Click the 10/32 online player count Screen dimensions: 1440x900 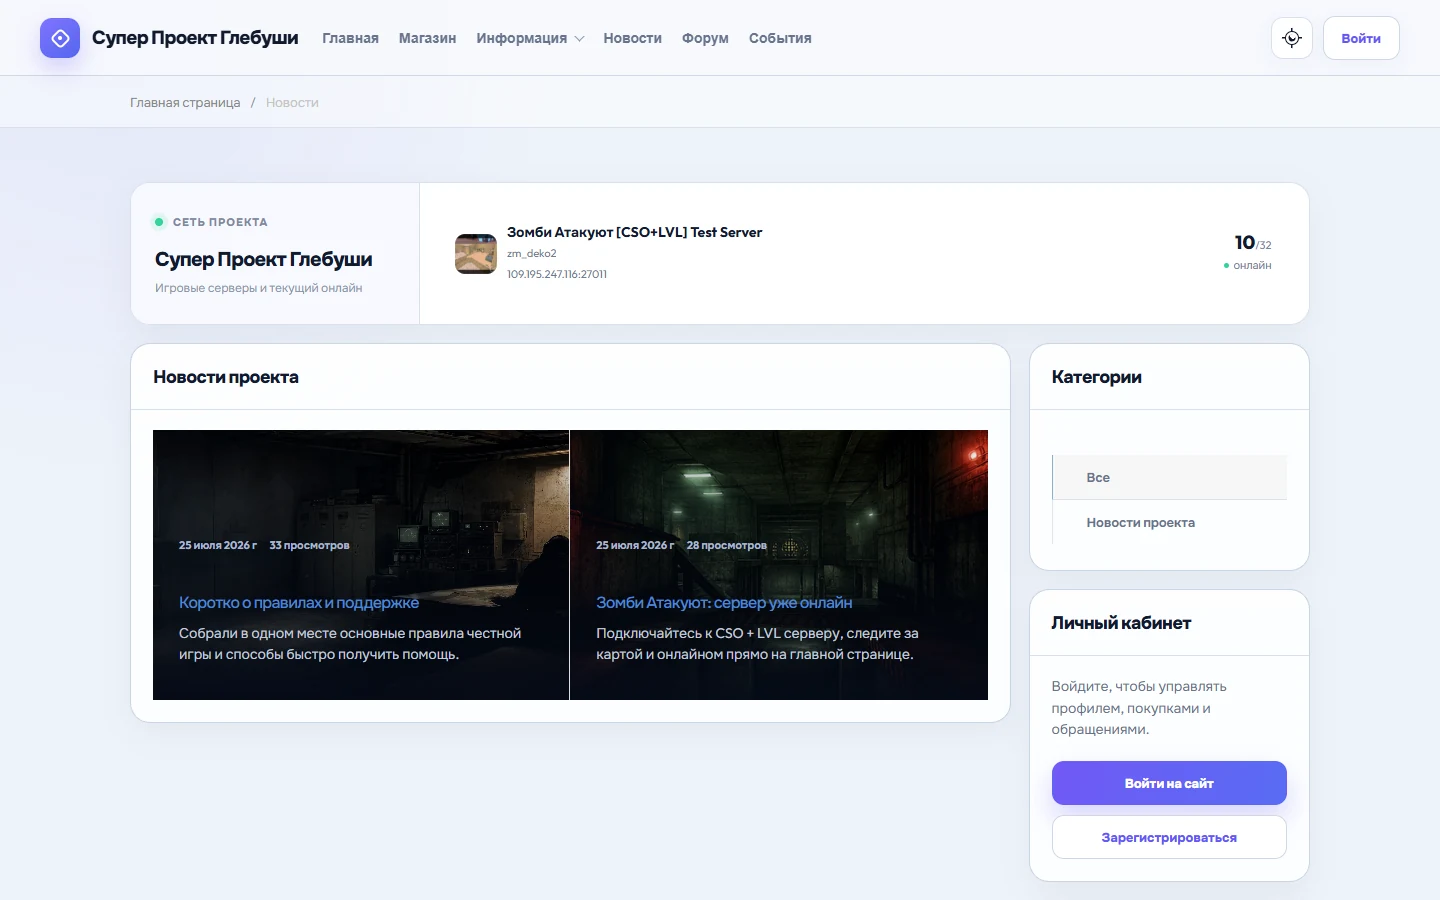(x=1253, y=243)
